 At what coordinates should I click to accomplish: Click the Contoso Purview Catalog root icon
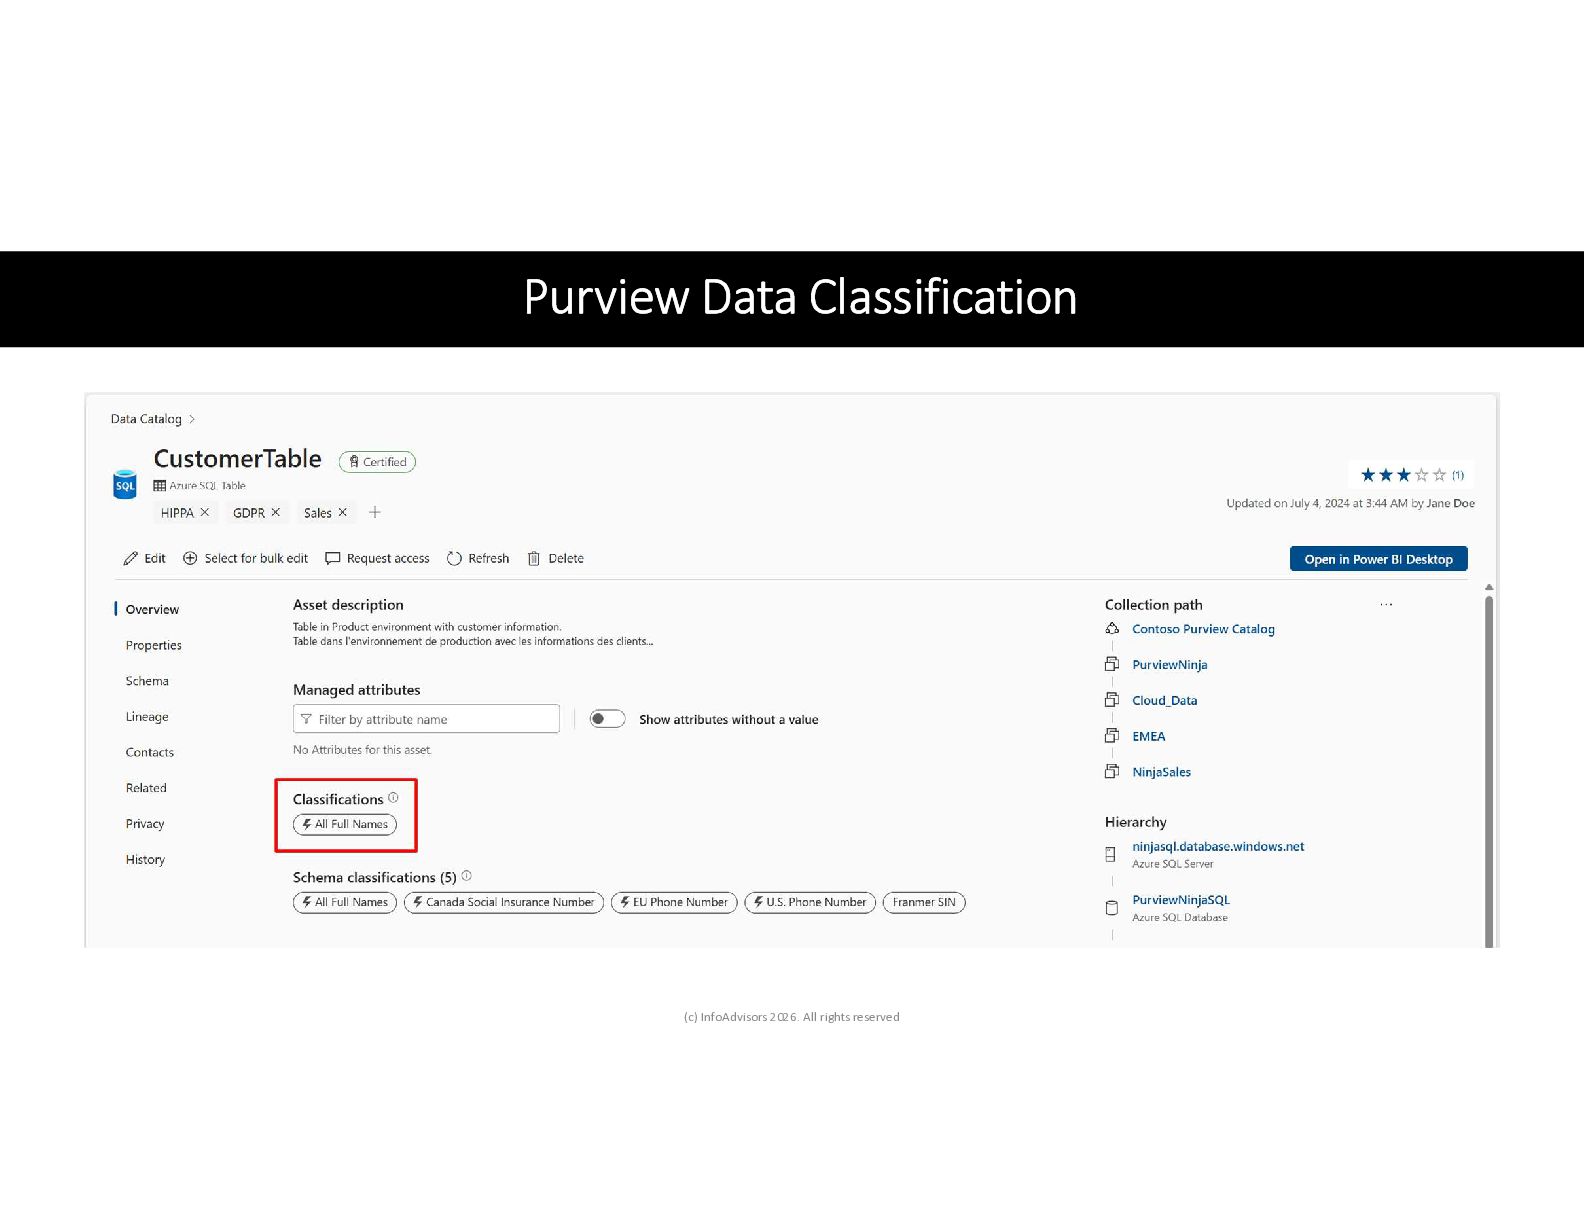click(x=1112, y=628)
